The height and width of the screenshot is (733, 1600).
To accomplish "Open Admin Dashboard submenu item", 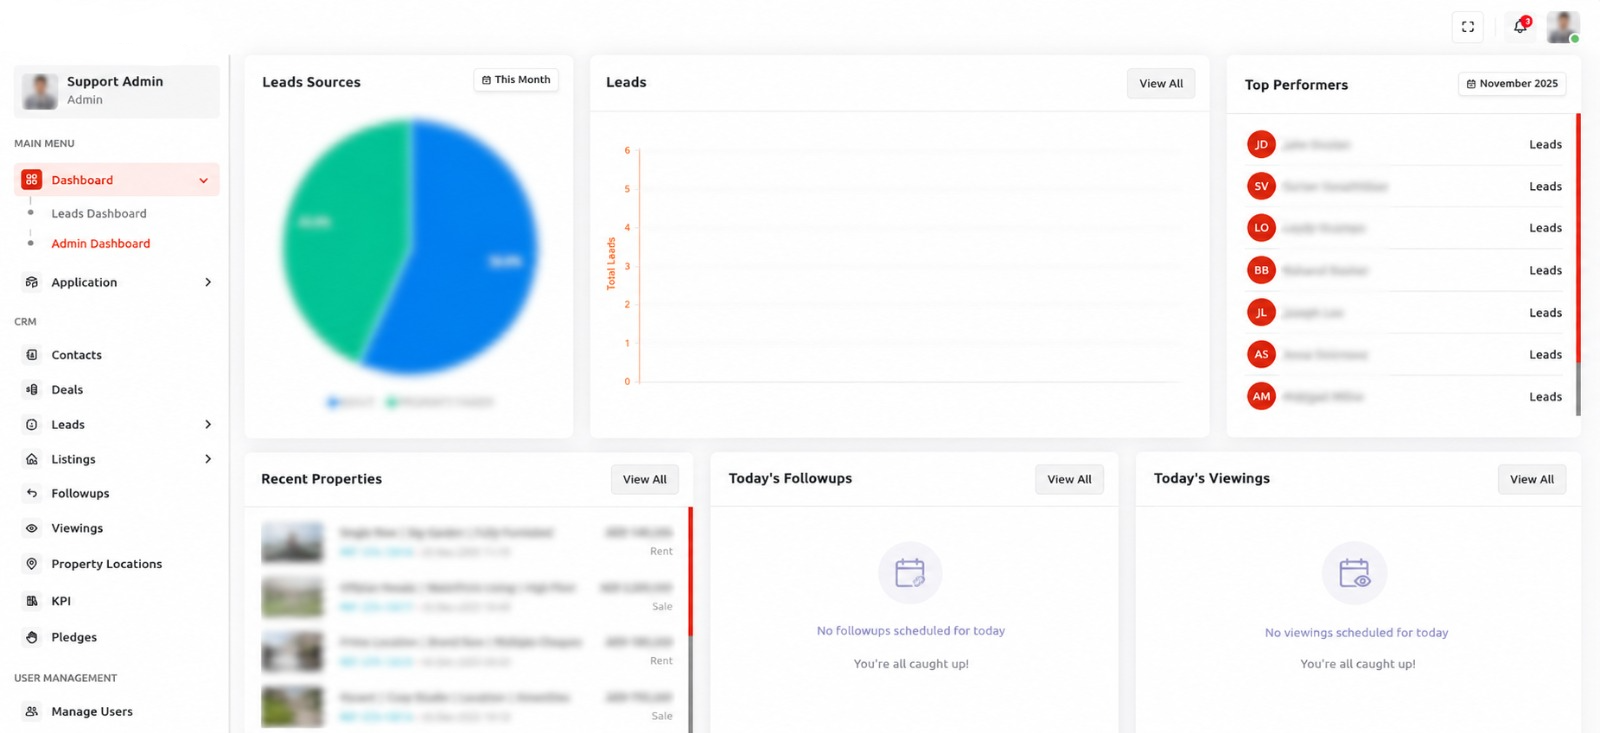I will pos(101,244).
